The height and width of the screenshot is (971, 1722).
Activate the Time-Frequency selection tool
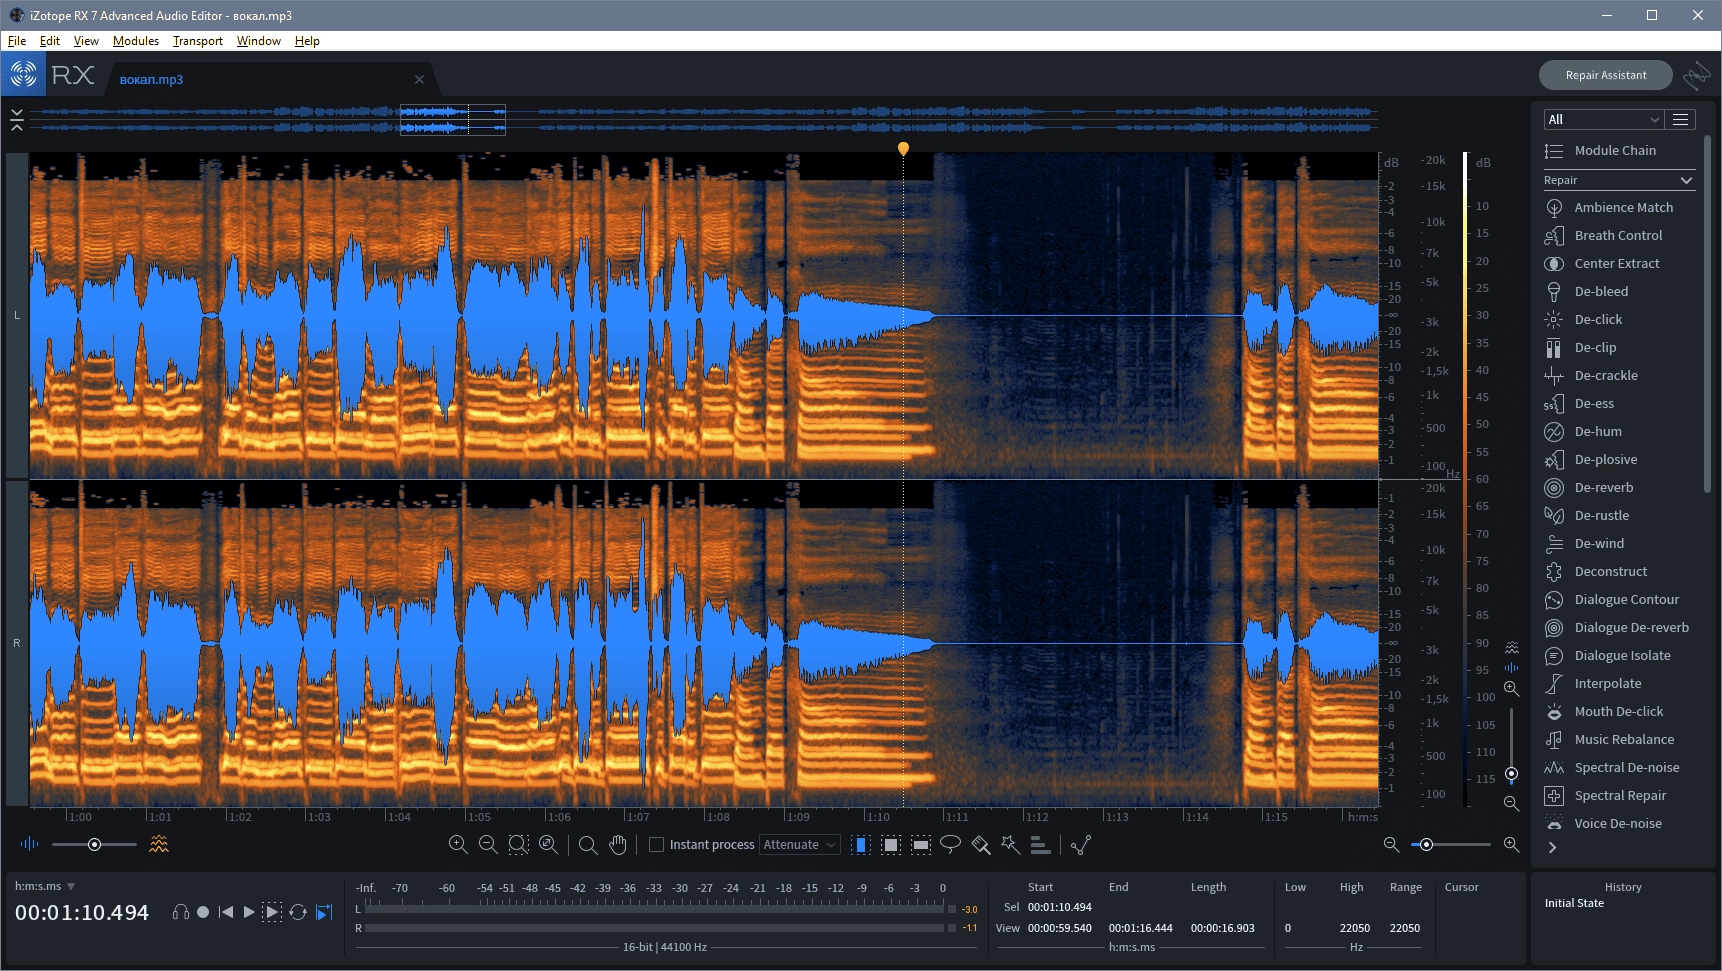[x=891, y=845]
